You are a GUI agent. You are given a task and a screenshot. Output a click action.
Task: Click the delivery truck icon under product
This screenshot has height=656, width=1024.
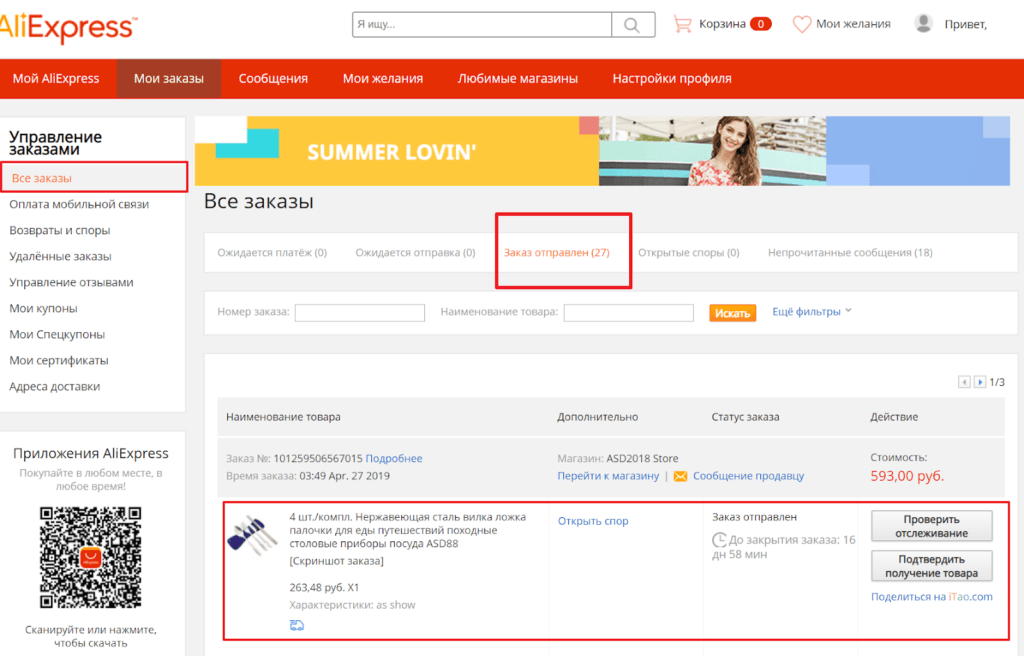(x=297, y=626)
